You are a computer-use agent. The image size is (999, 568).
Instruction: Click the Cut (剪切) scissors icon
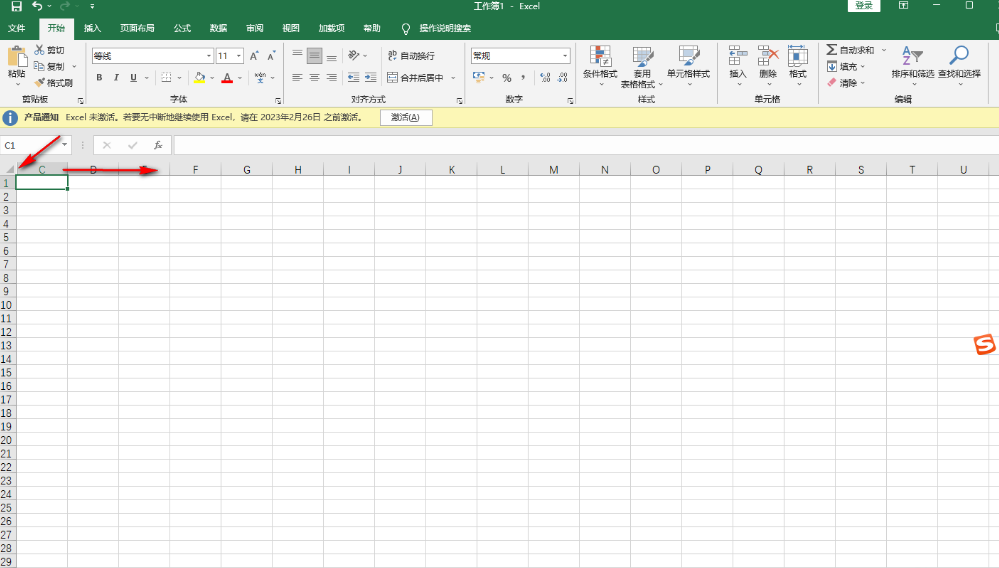coord(40,50)
